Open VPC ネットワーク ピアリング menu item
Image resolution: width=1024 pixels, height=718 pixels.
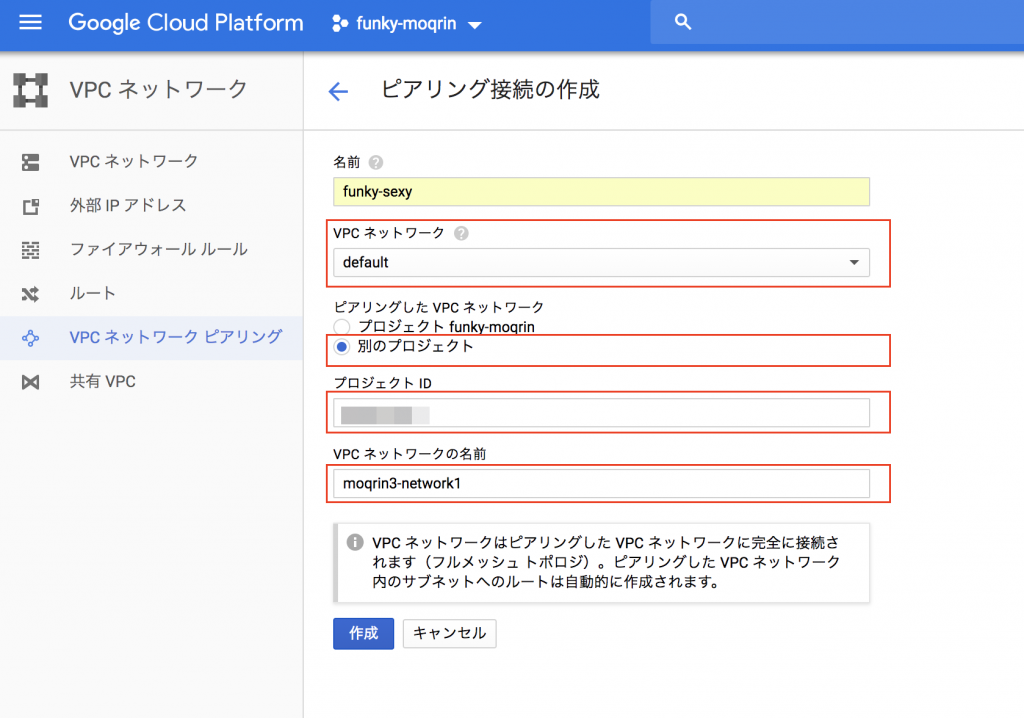tap(175, 337)
